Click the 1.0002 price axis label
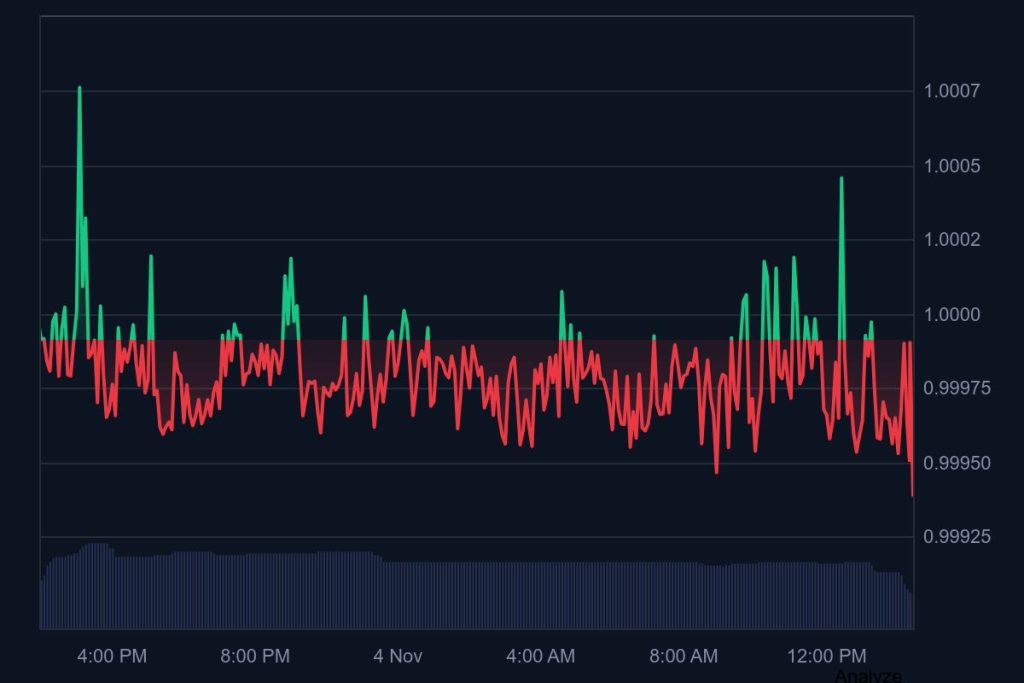The image size is (1024, 683). (x=951, y=240)
